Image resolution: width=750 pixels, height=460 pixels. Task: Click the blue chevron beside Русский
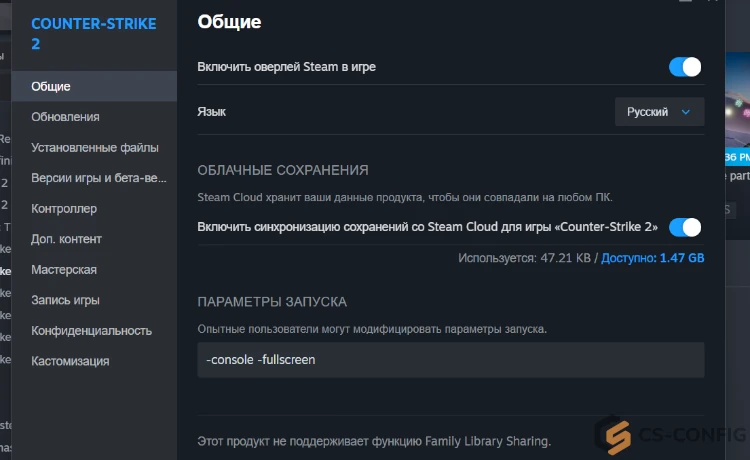[x=686, y=112]
